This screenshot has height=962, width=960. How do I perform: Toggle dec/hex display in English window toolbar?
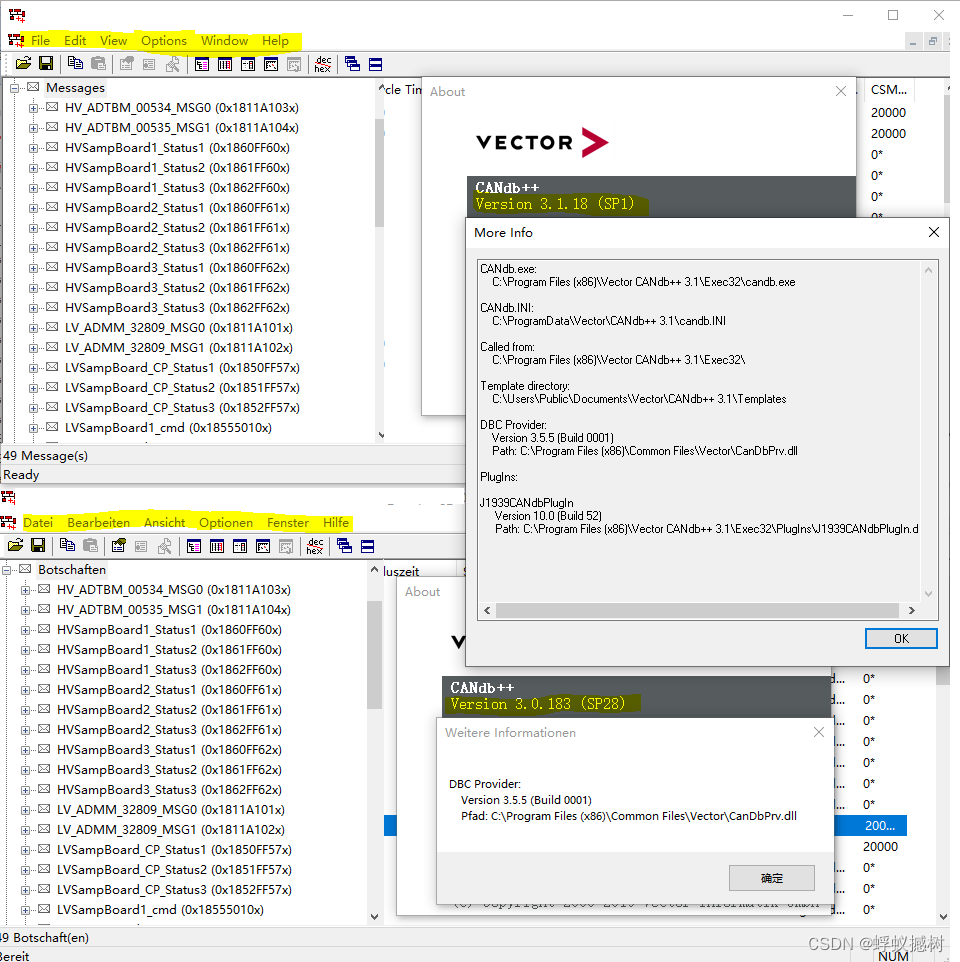point(323,64)
